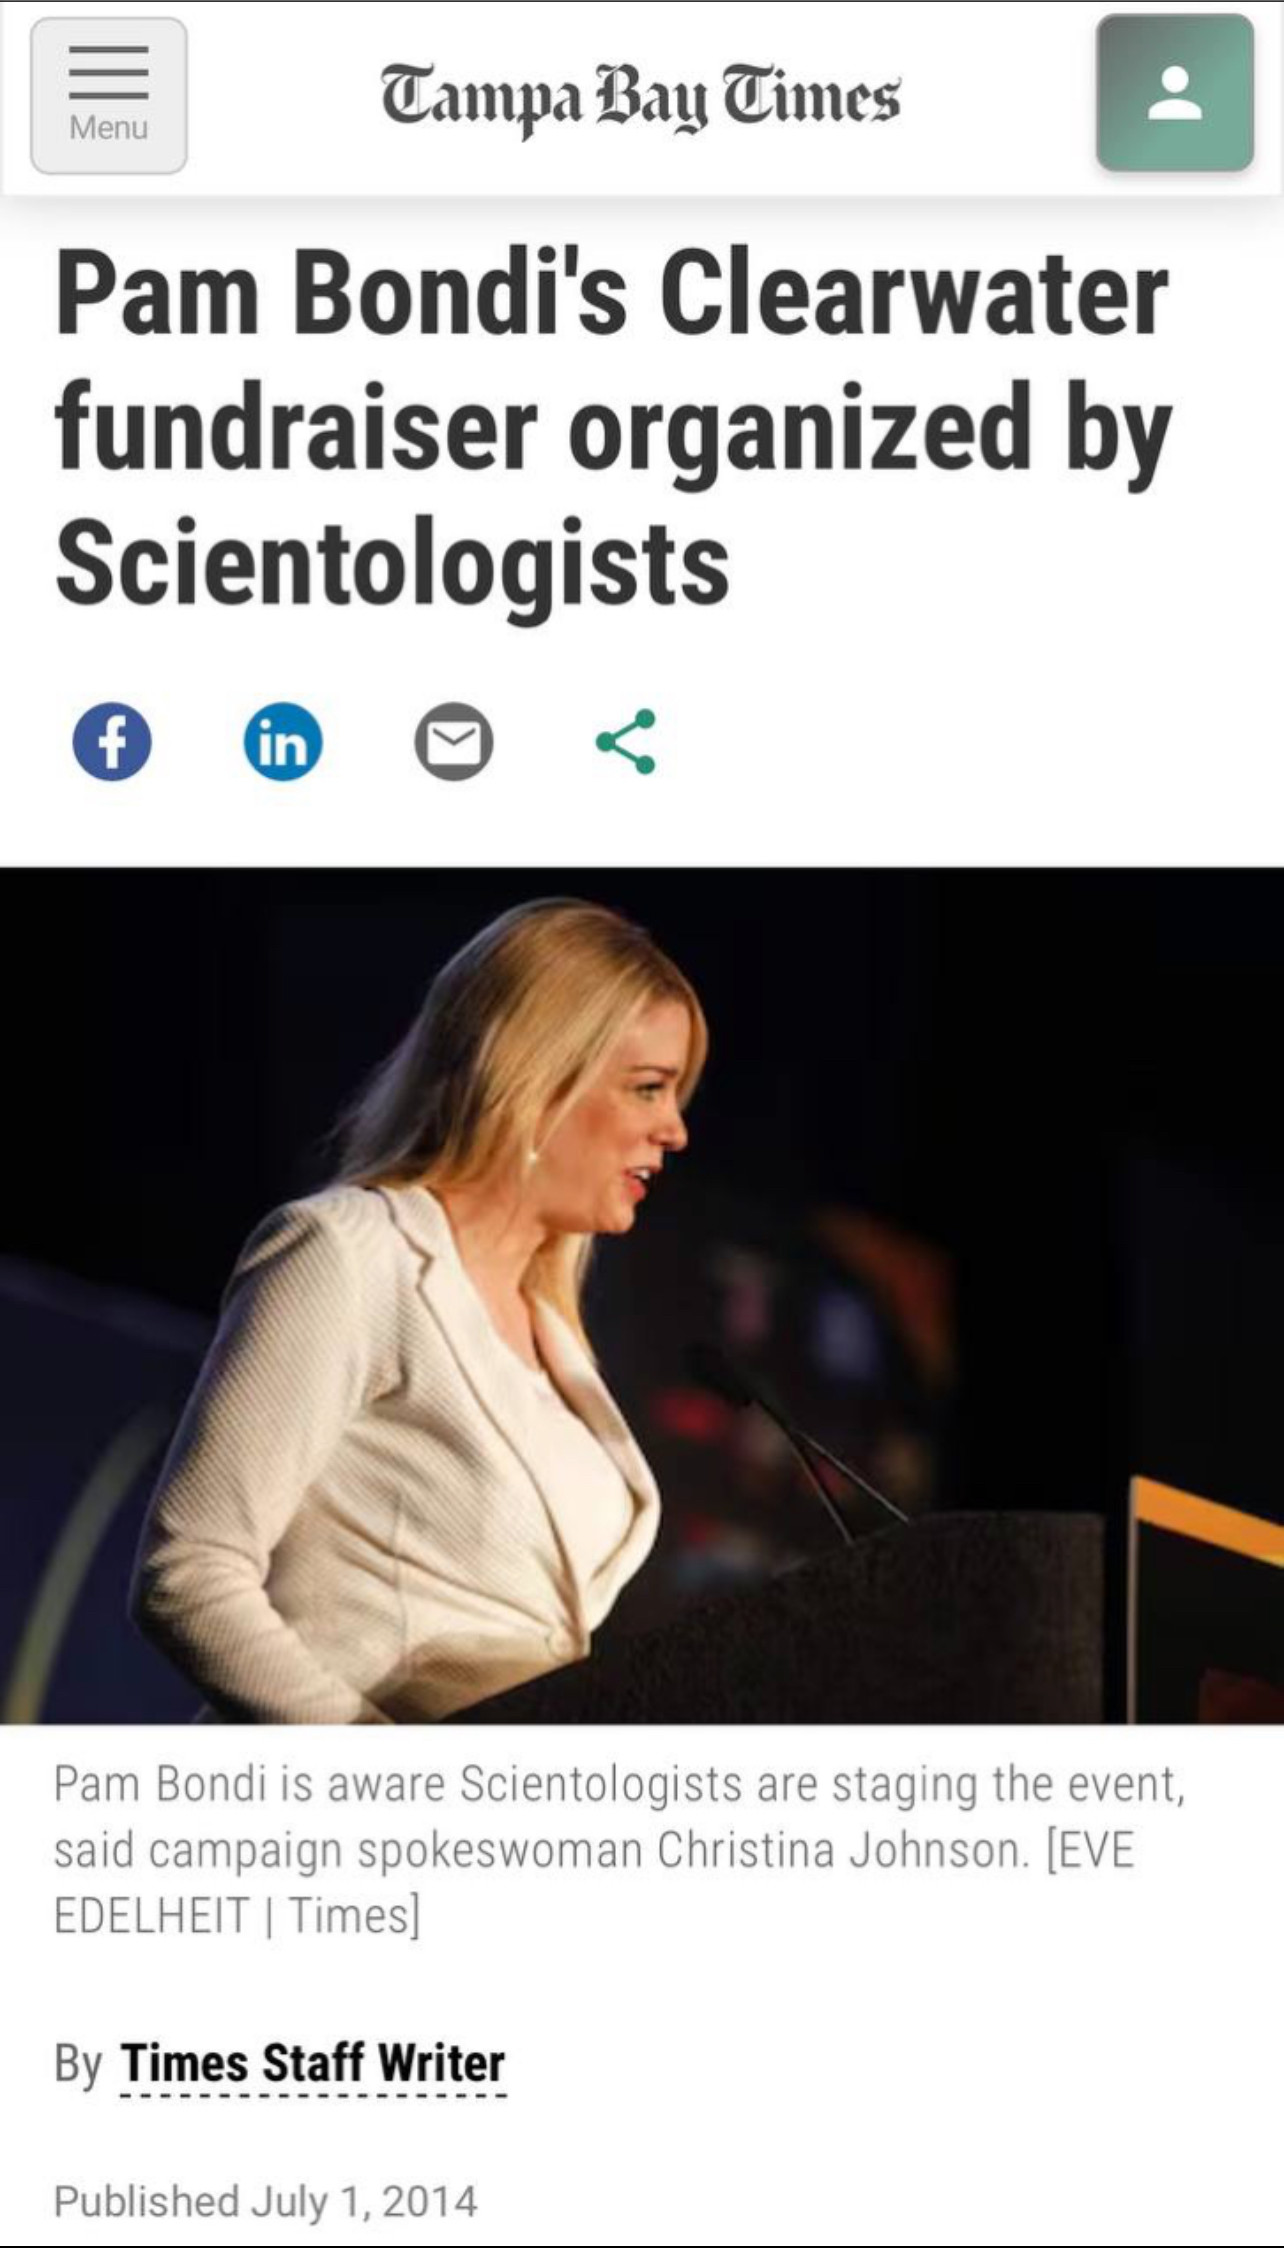
Task: Select the headline 'Pam Bondi's Clearwater fundraiser'
Action: (612, 364)
